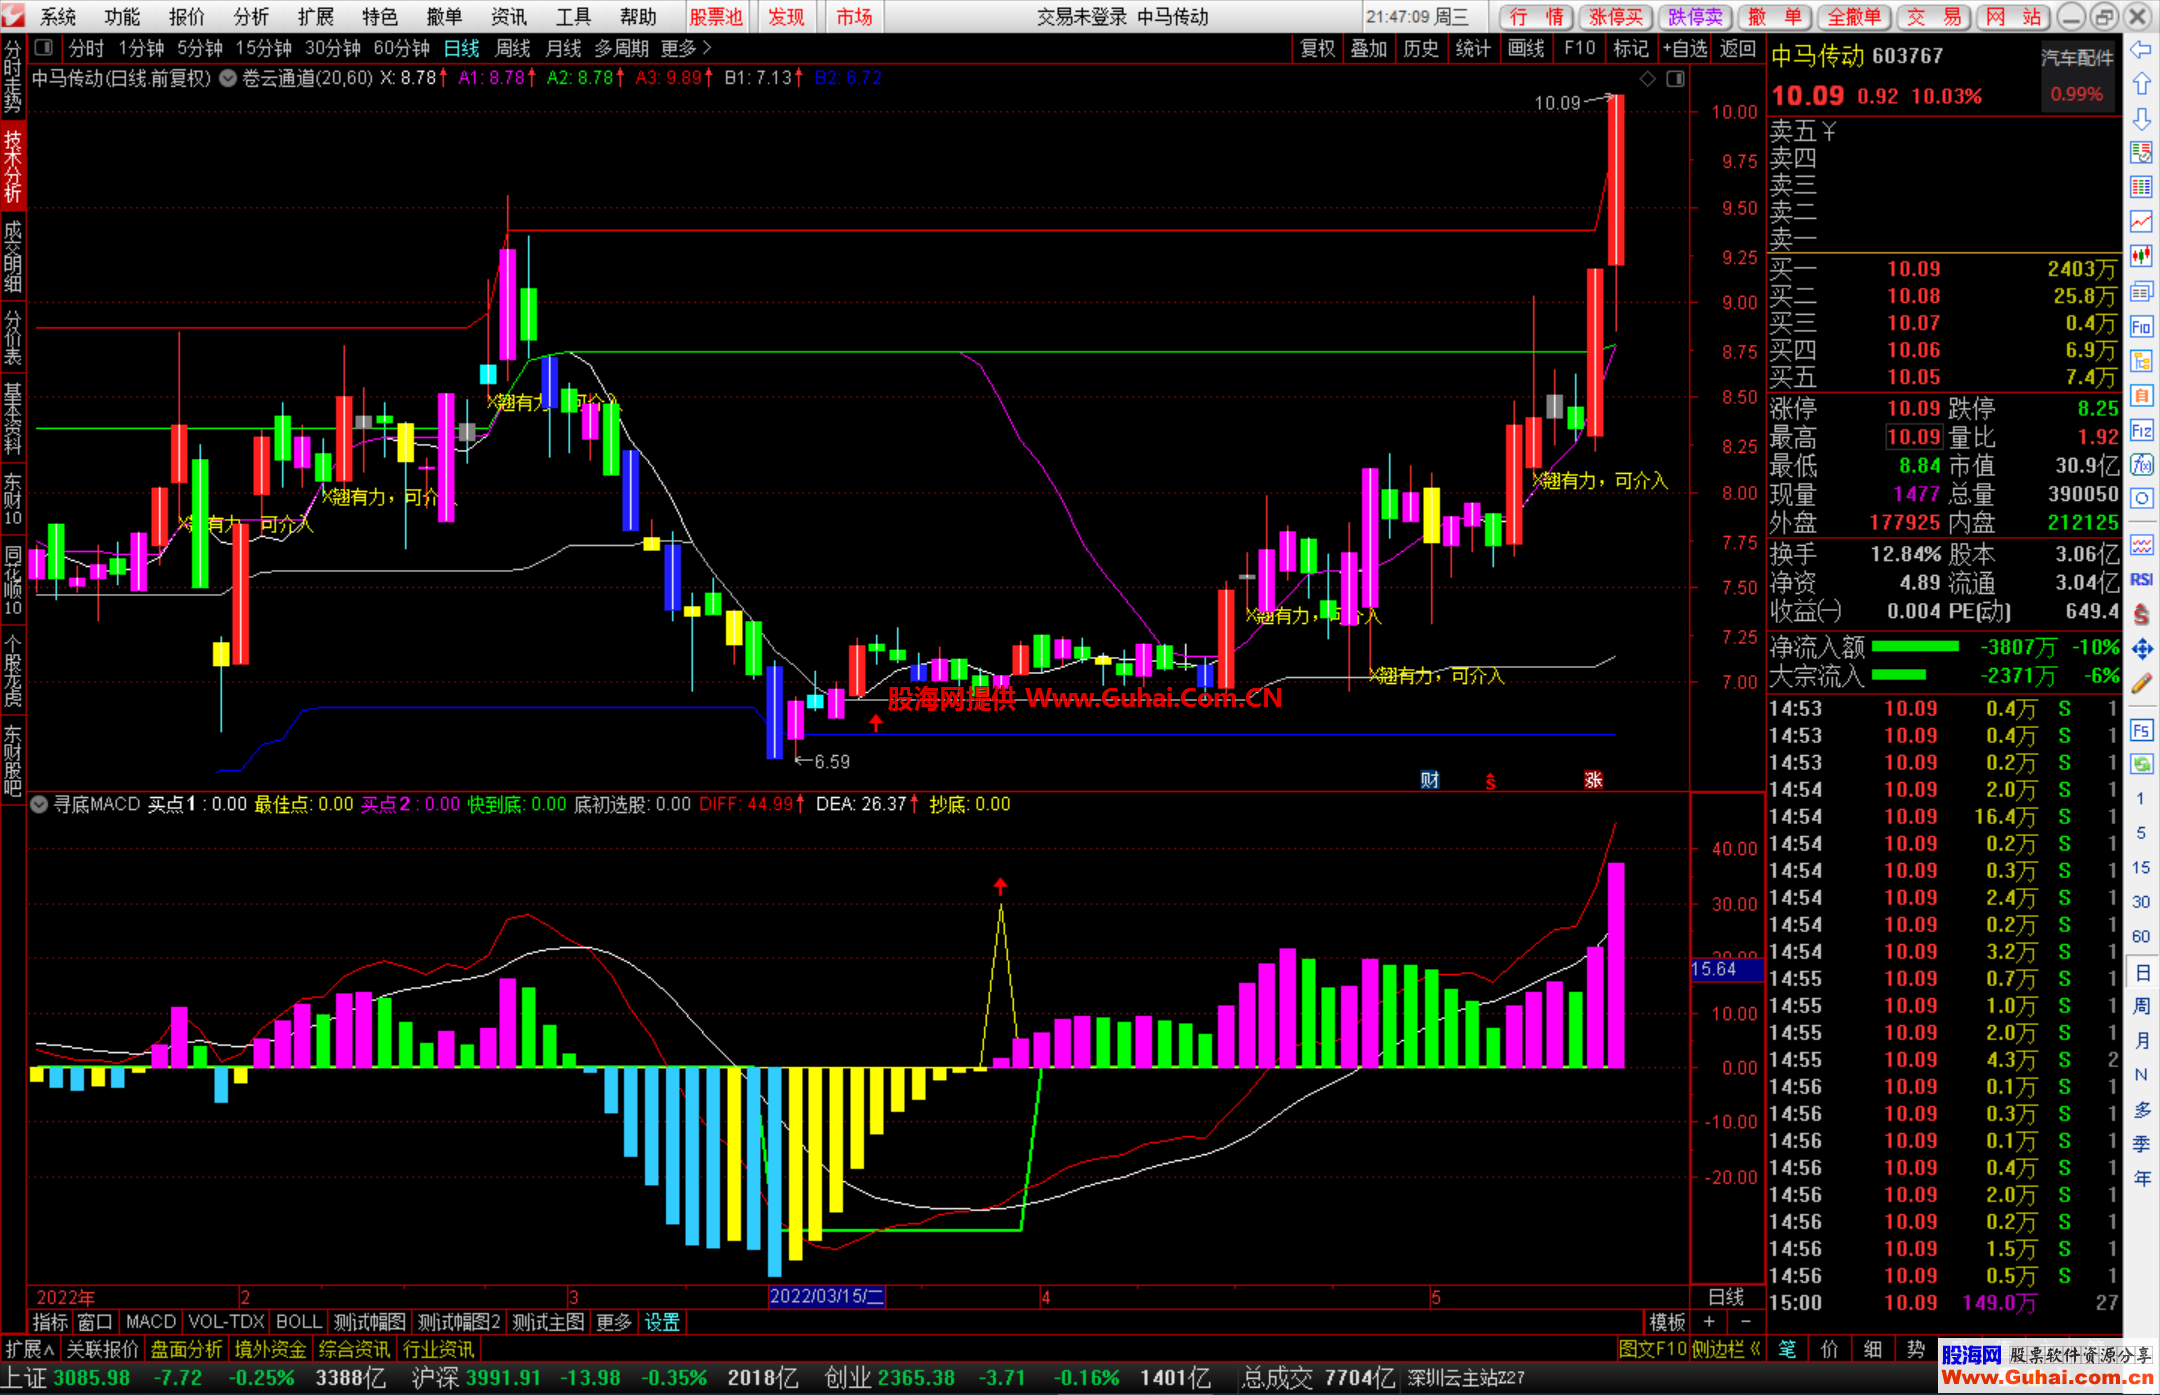Select the 周 period in right sidebar
The image size is (2160, 1395).
click(2141, 1006)
